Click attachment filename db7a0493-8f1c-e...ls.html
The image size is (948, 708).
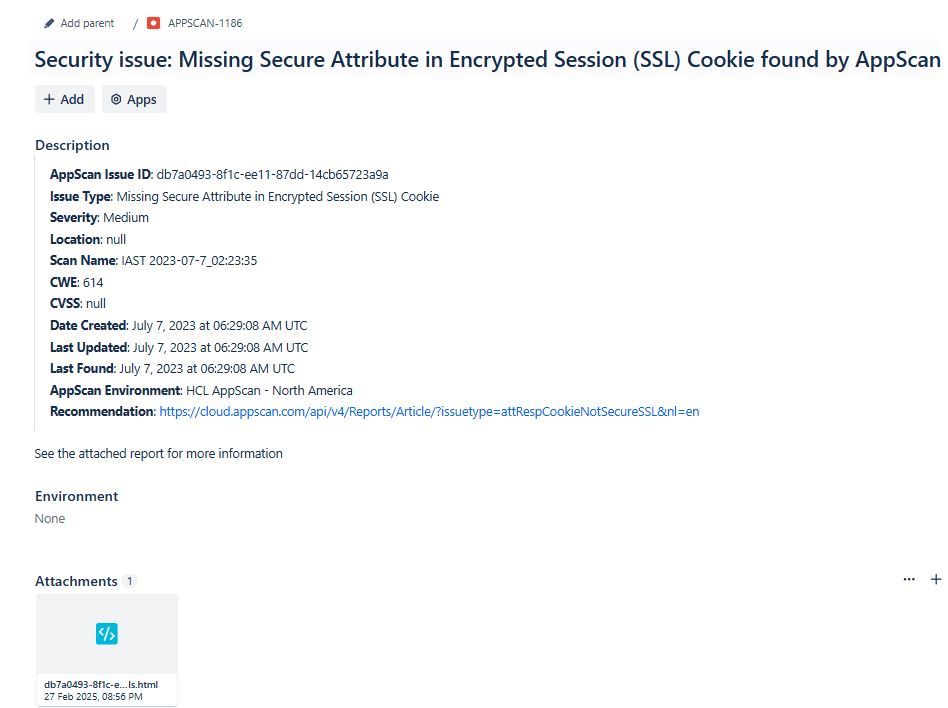point(101,684)
